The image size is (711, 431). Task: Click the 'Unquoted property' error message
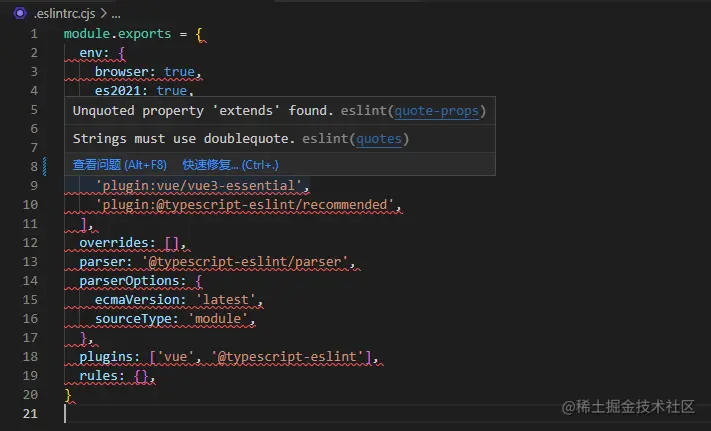pyautogui.click(x=203, y=111)
